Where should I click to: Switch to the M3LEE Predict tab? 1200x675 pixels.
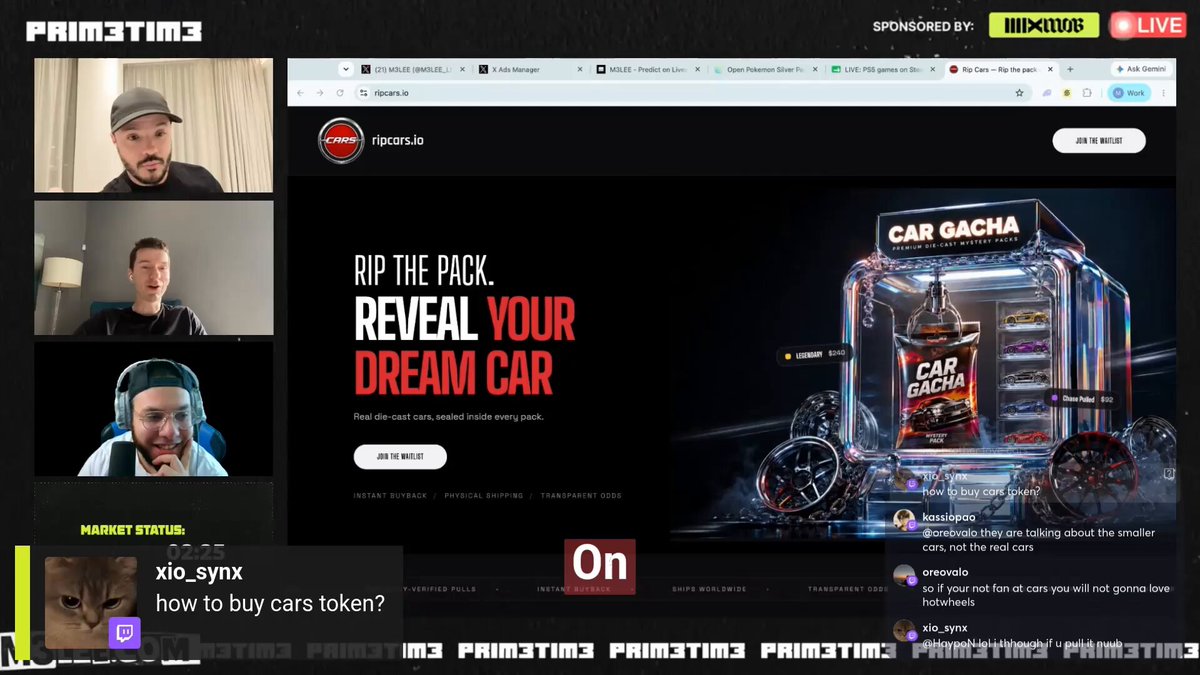point(647,70)
